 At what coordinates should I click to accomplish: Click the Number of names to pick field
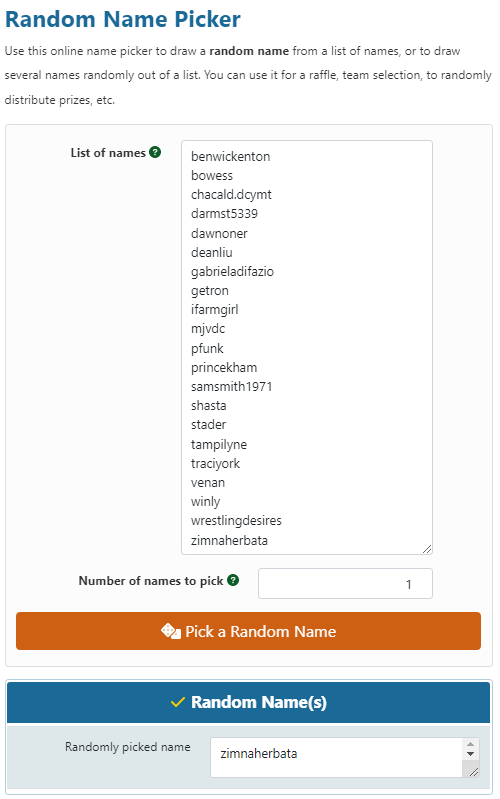(x=345, y=583)
